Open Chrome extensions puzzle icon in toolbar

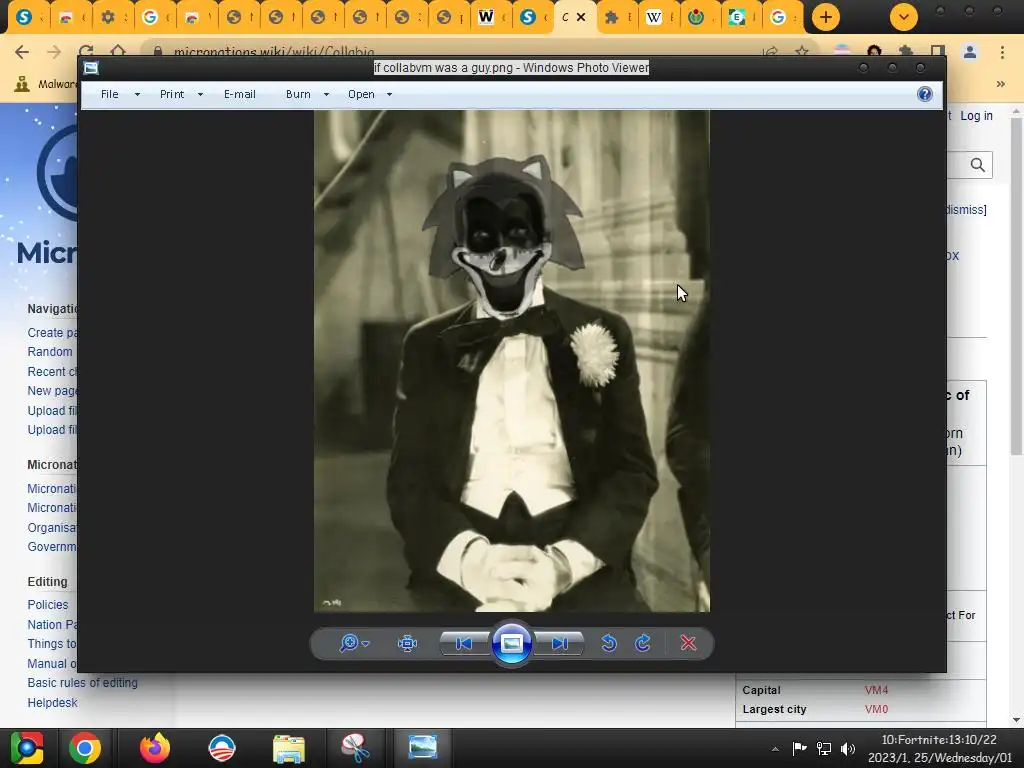pyautogui.click(x=906, y=52)
